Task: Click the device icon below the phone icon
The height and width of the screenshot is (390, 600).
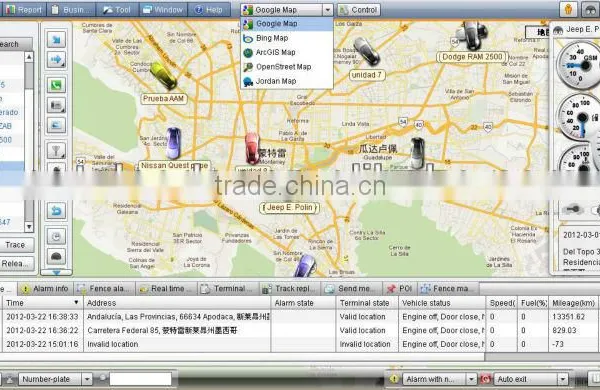Action: click(56, 105)
